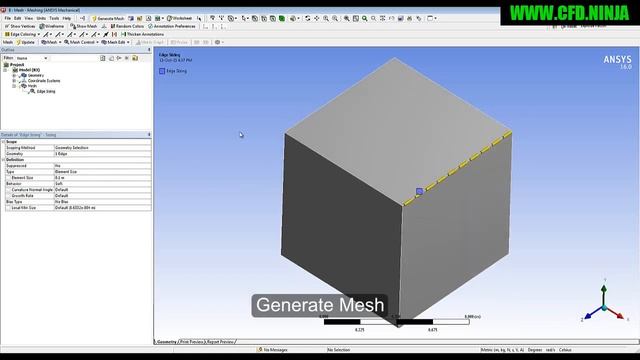
Task: Click the blue Edge Sizing annotation marker on cube
Action: point(419,191)
